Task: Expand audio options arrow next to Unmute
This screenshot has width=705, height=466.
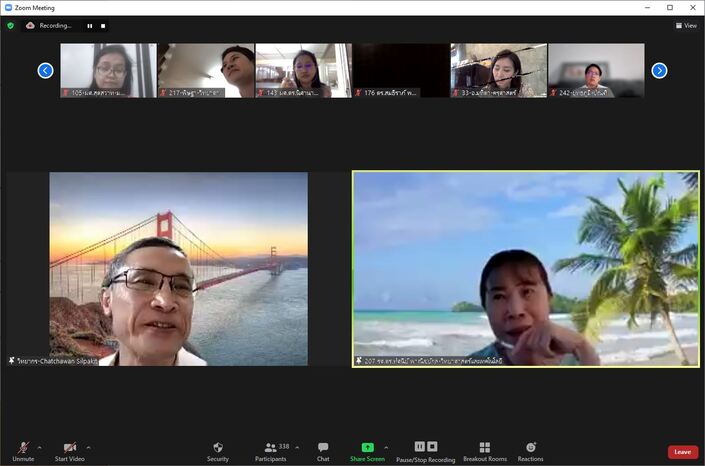Action: click(39, 447)
